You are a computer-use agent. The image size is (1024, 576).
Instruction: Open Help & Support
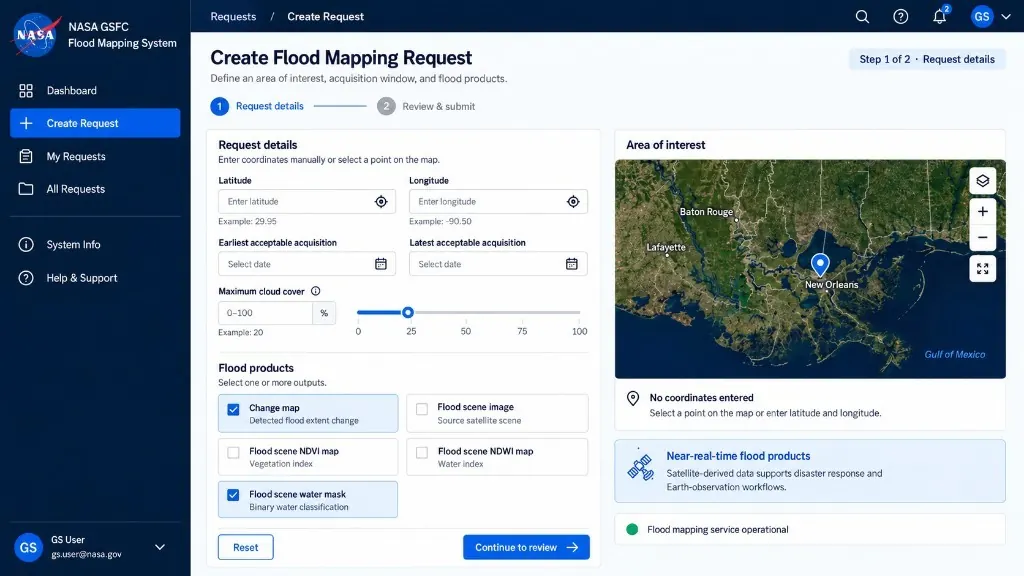[x=95, y=278]
